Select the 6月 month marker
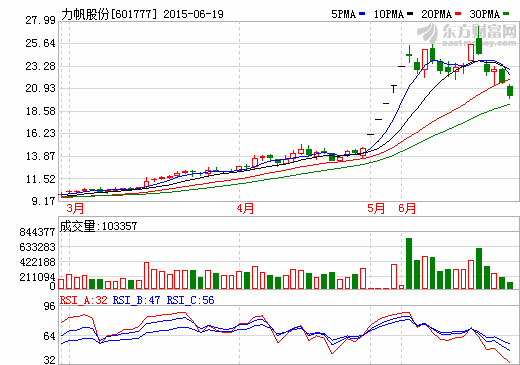 pyautogui.click(x=407, y=208)
